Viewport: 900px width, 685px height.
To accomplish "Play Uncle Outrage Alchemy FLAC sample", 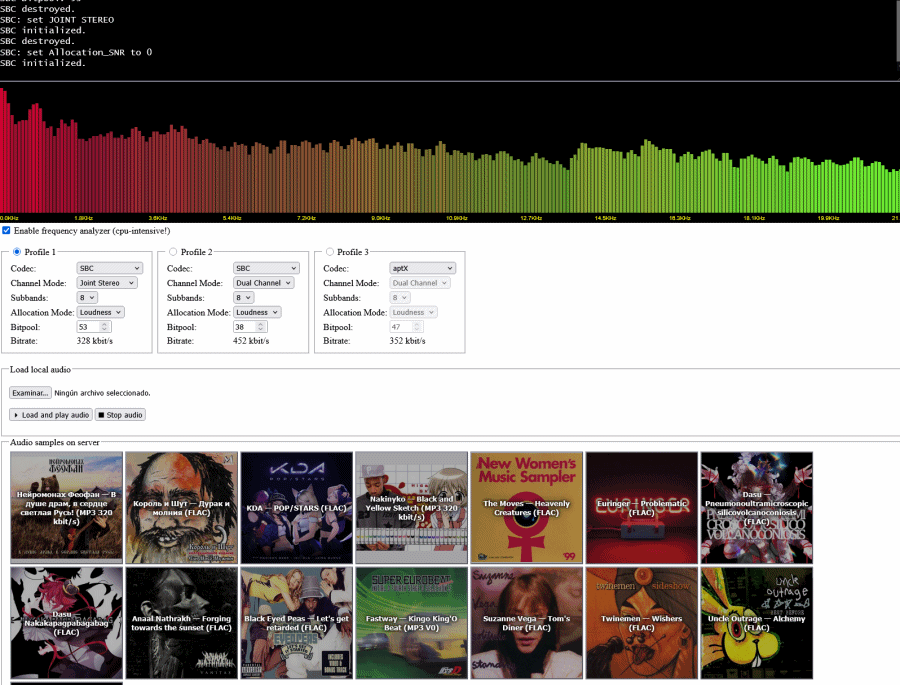I will pyautogui.click(x=757, y=623).
